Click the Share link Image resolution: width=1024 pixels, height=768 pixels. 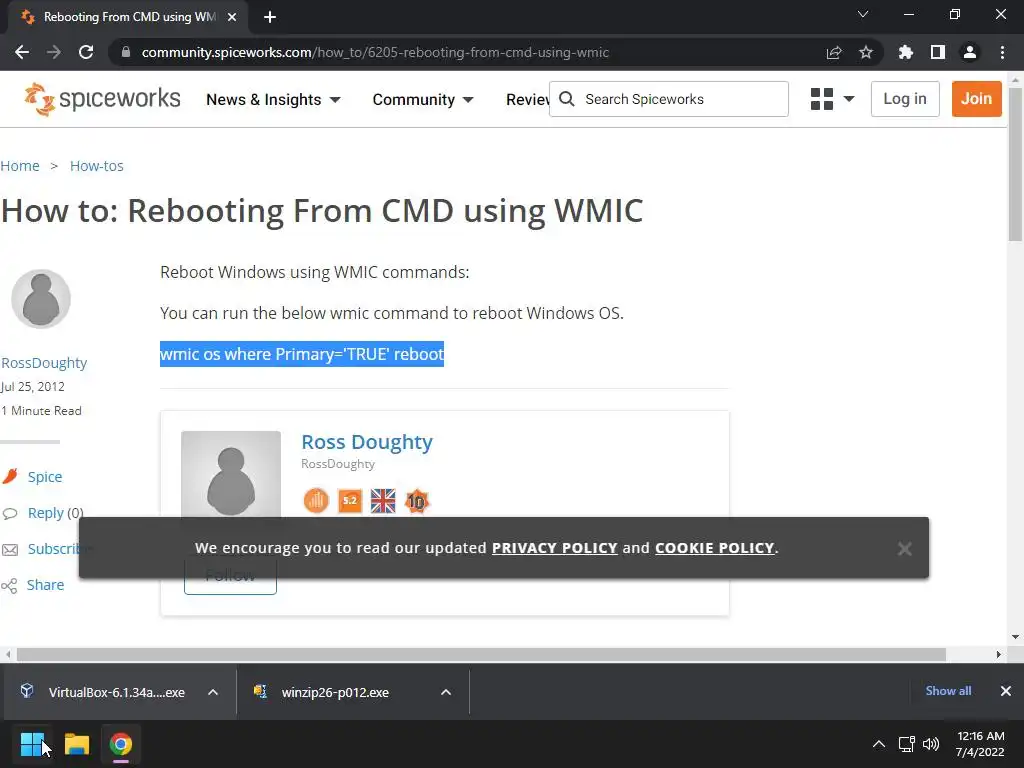click(x=45, y=585)
